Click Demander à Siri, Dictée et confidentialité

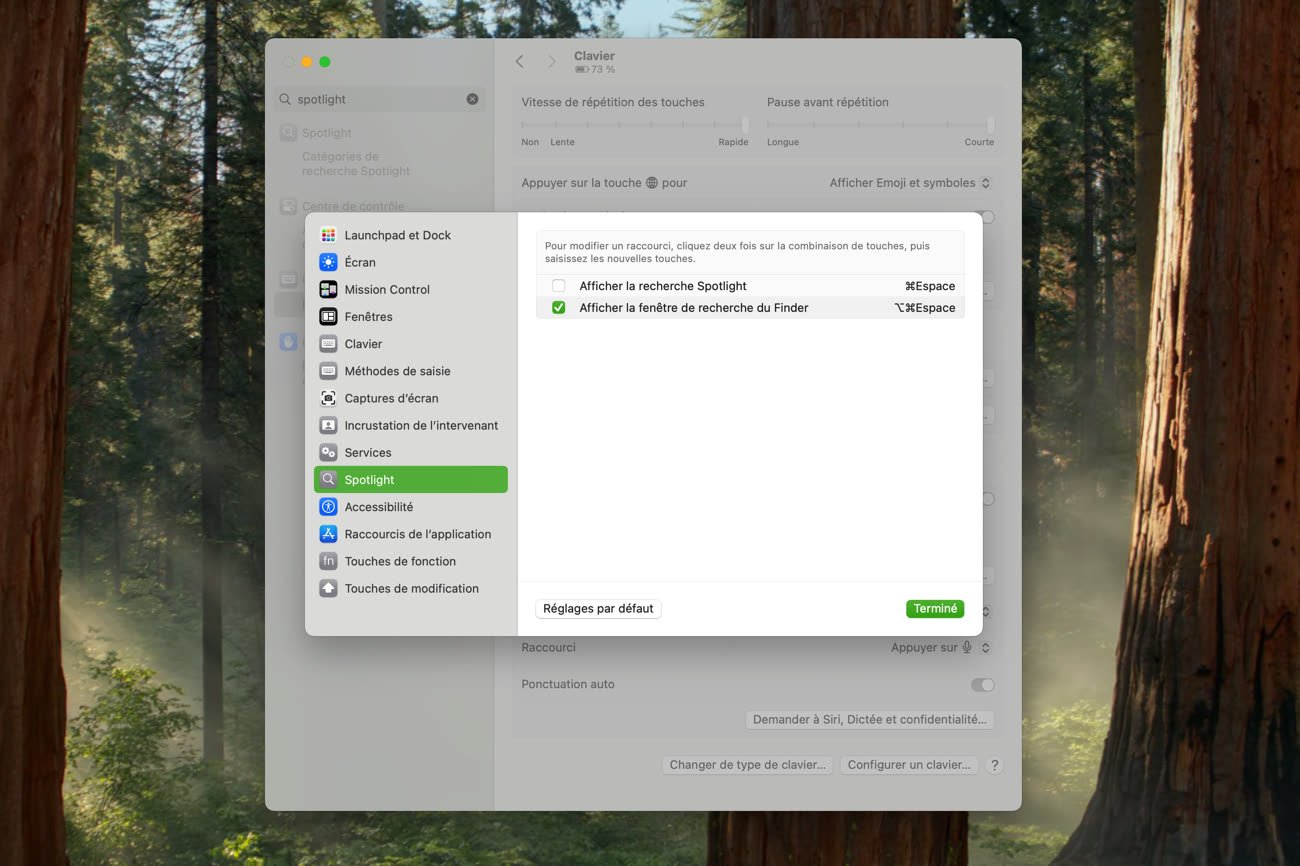pyautogui.click(x=869, y=719)
